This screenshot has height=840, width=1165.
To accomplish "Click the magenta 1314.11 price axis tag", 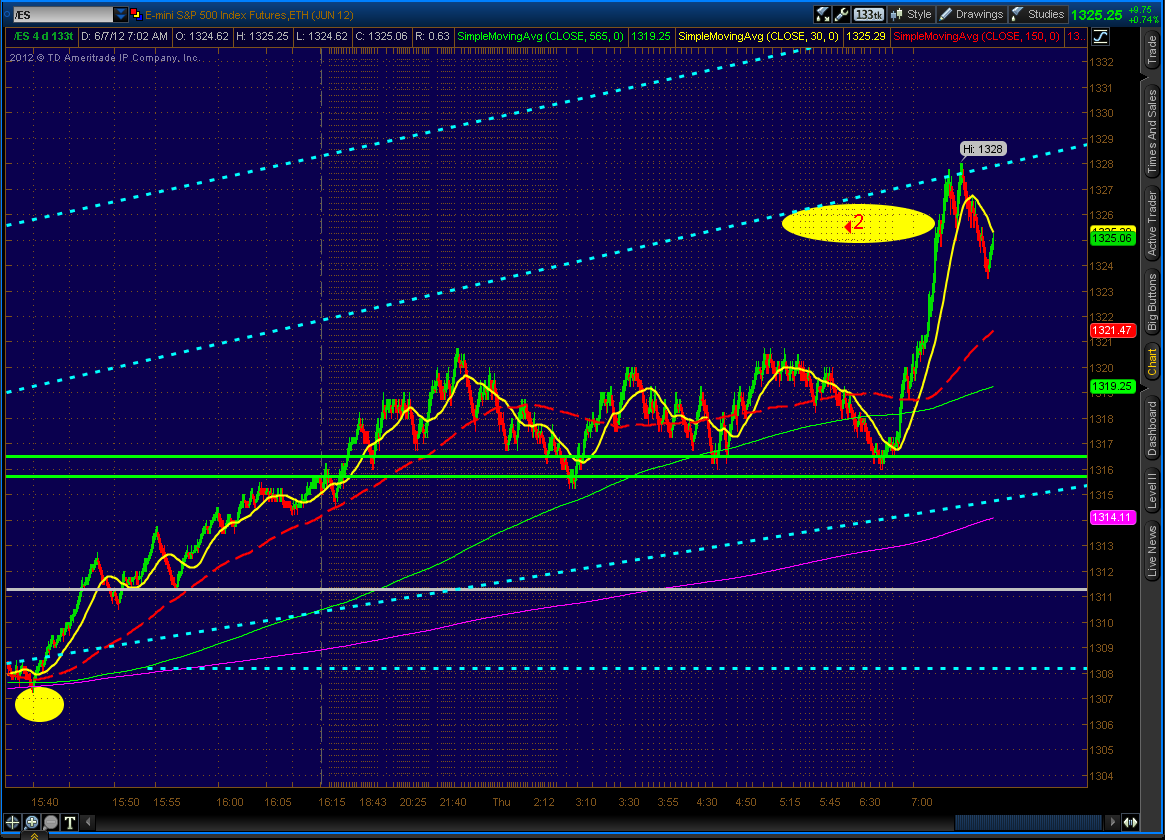I will [1112, 518].
